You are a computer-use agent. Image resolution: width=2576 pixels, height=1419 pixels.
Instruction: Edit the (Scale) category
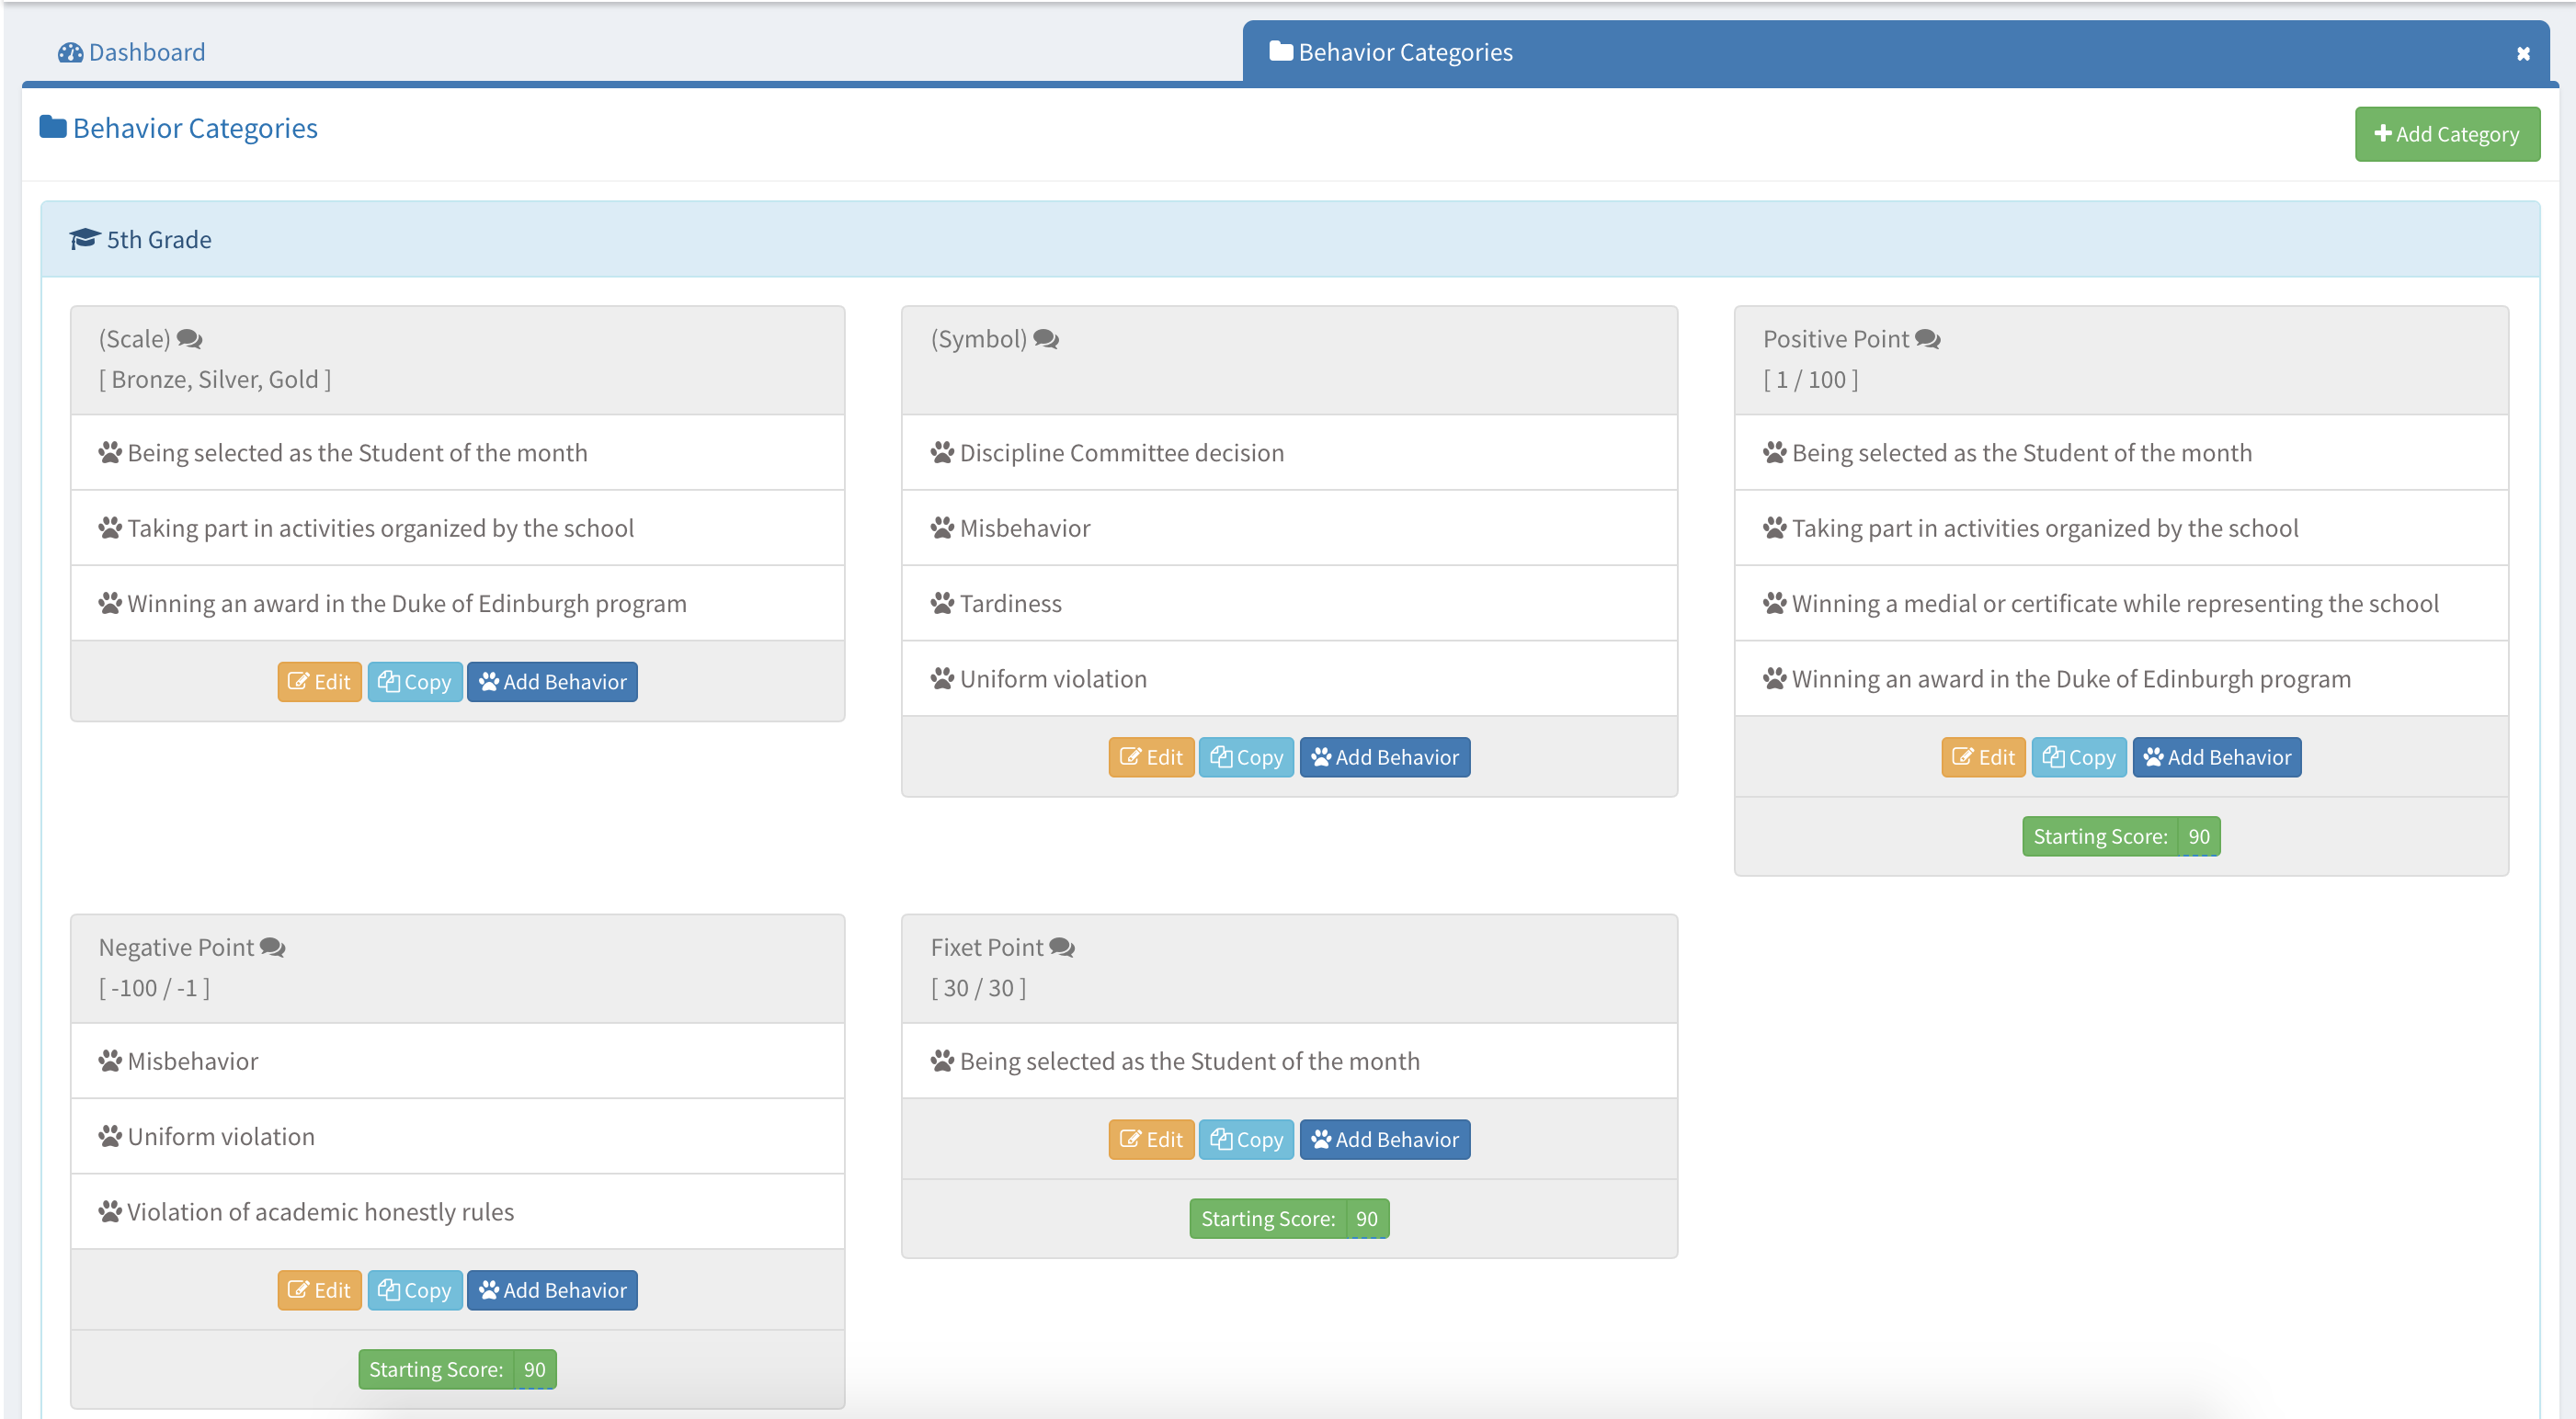pyautogui.click(x=319, y=682)
